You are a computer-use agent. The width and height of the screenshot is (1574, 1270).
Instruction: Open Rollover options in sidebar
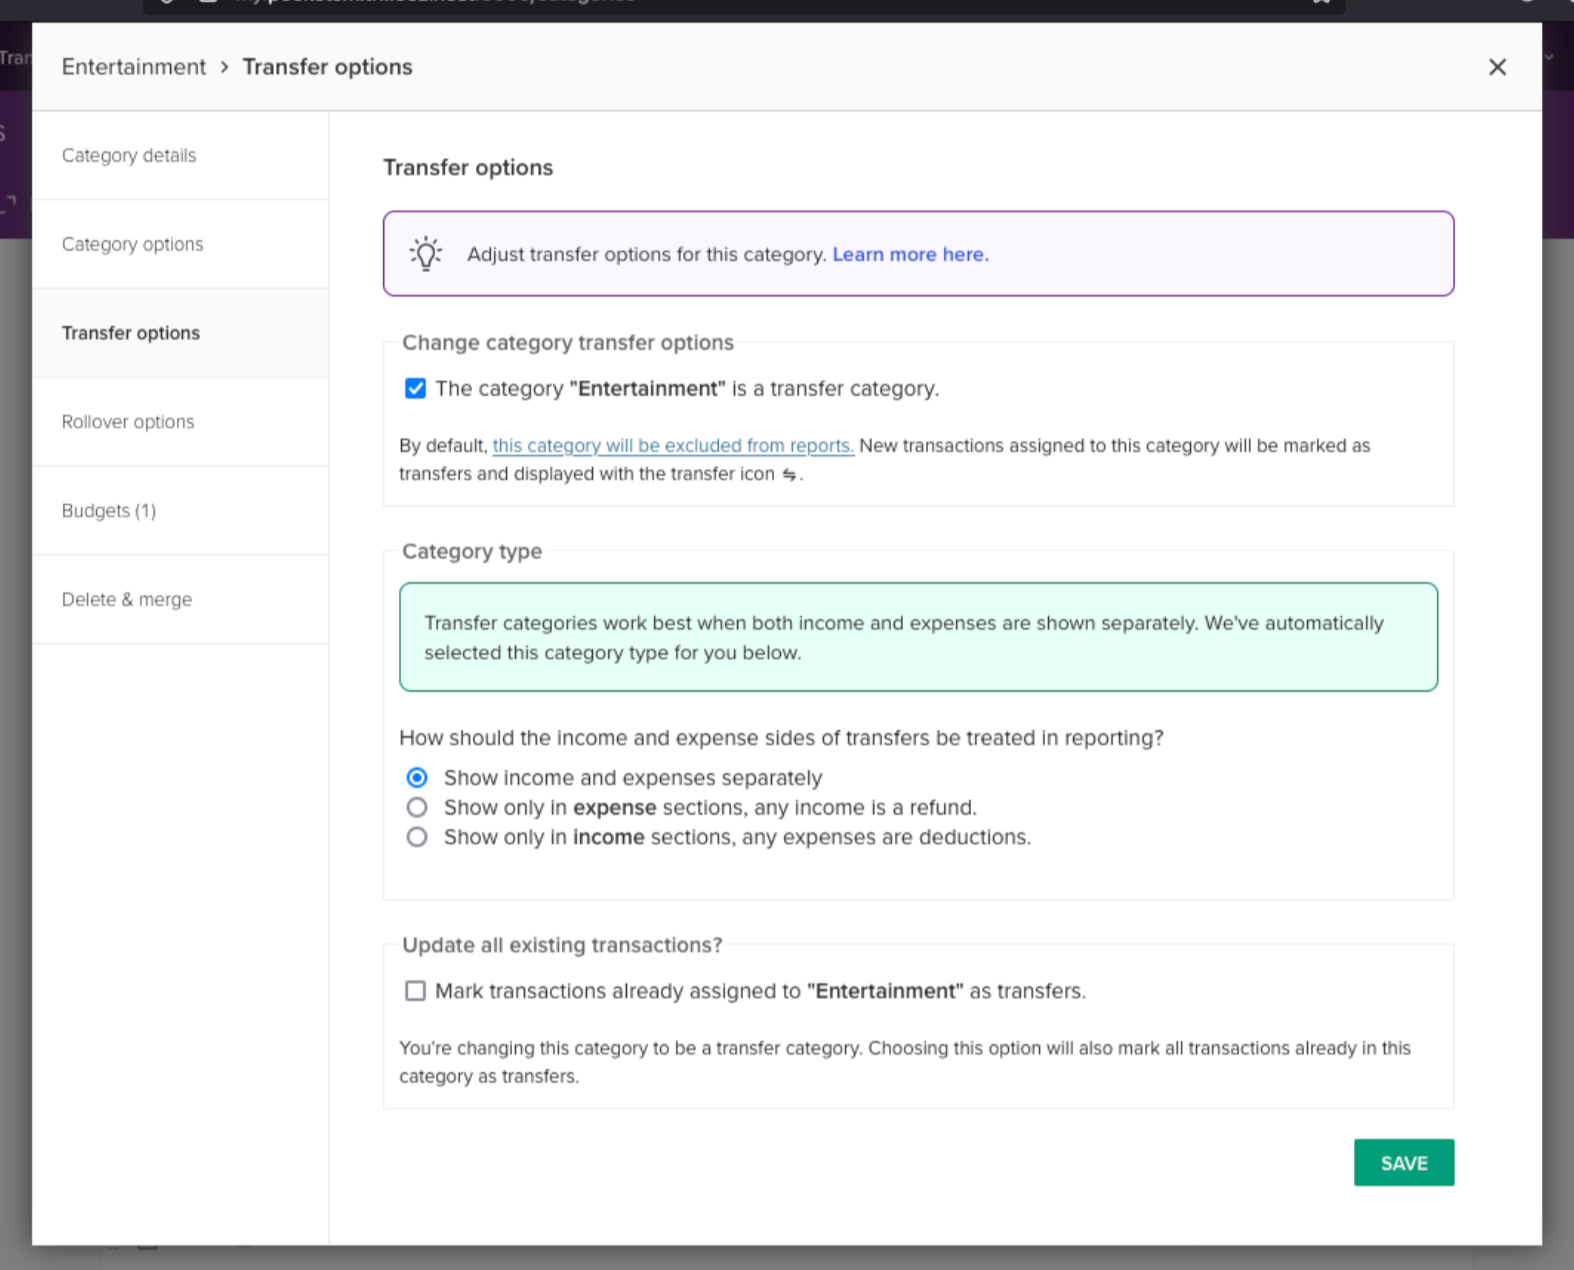pos(128,422)
